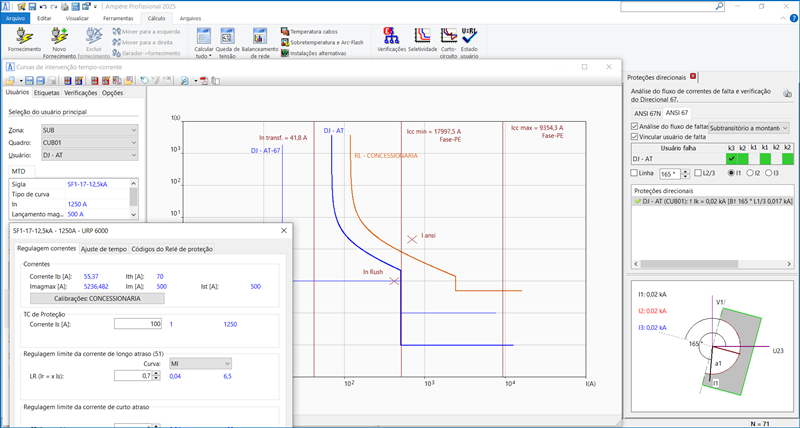800x428 pixels.
Task: Switch to the ANSI 67N tab
Action: tap(647, 113)
